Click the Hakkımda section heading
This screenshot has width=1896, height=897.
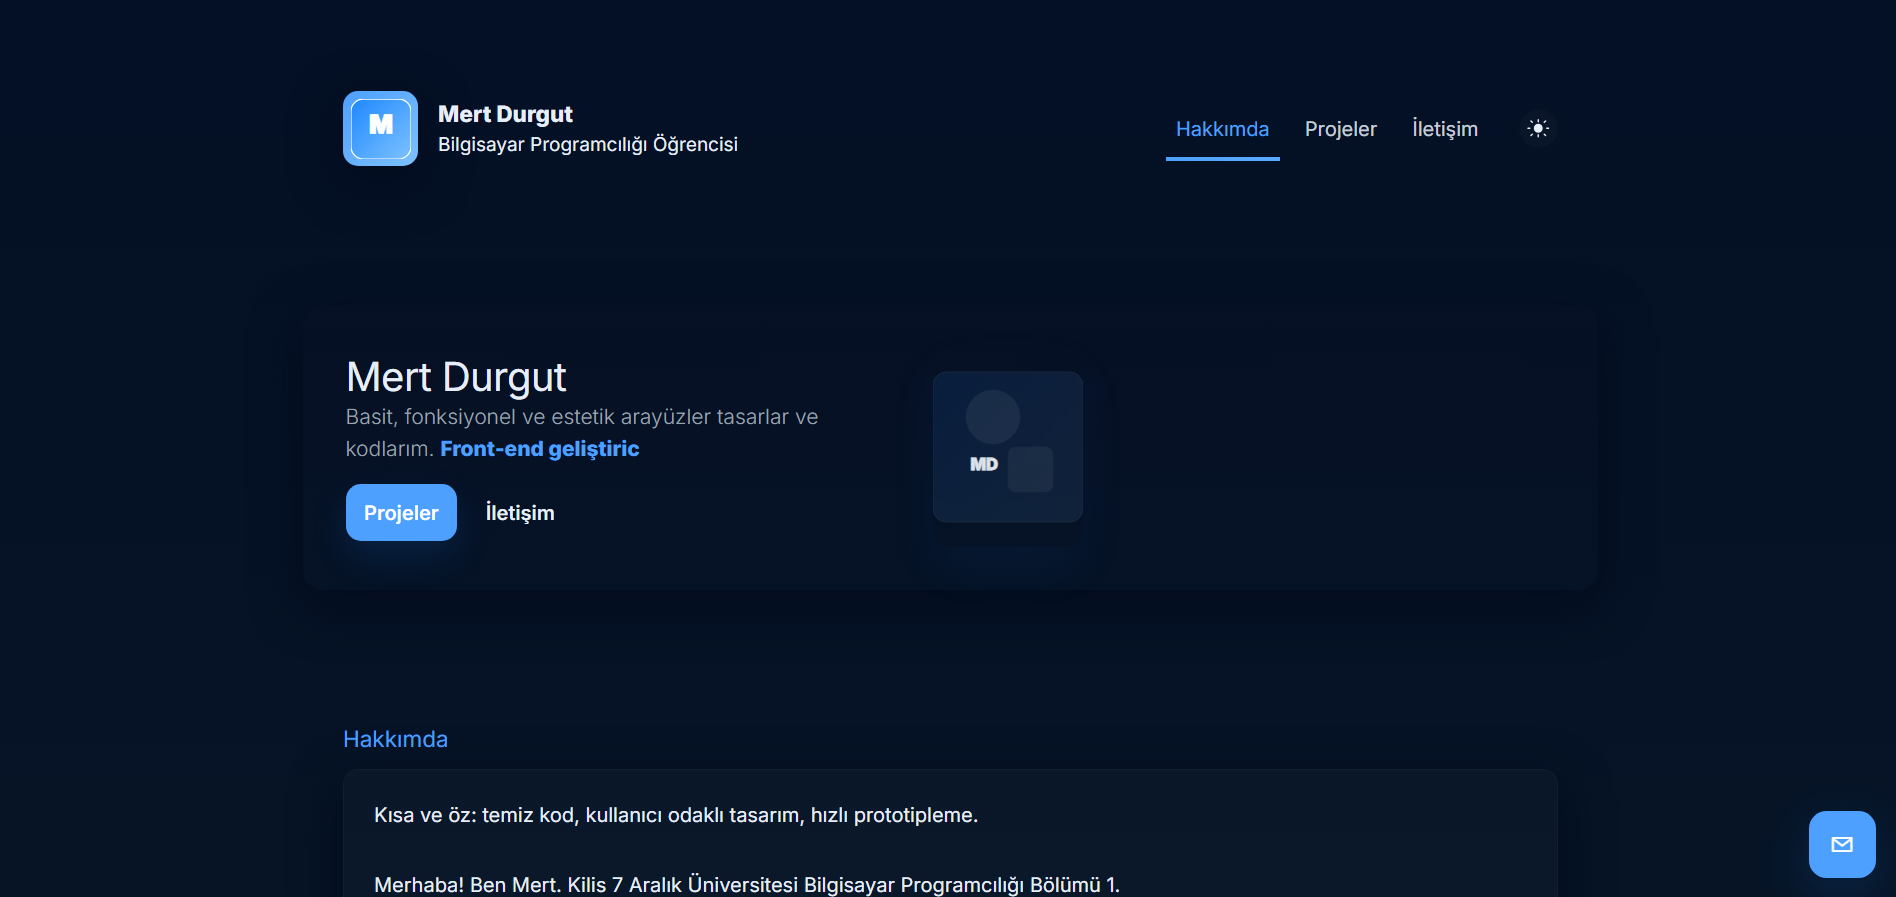pyautogui.click(x=395, y=739)
